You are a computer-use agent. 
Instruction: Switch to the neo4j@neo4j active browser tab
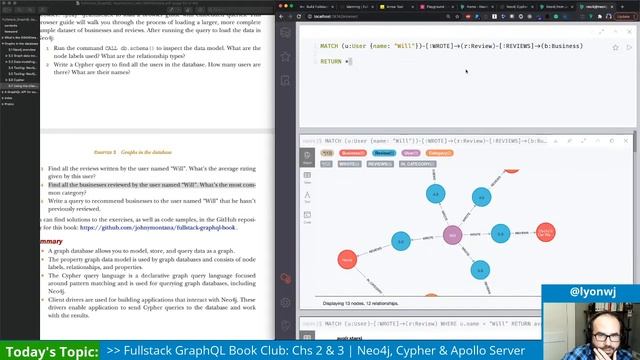coord(597,7)
